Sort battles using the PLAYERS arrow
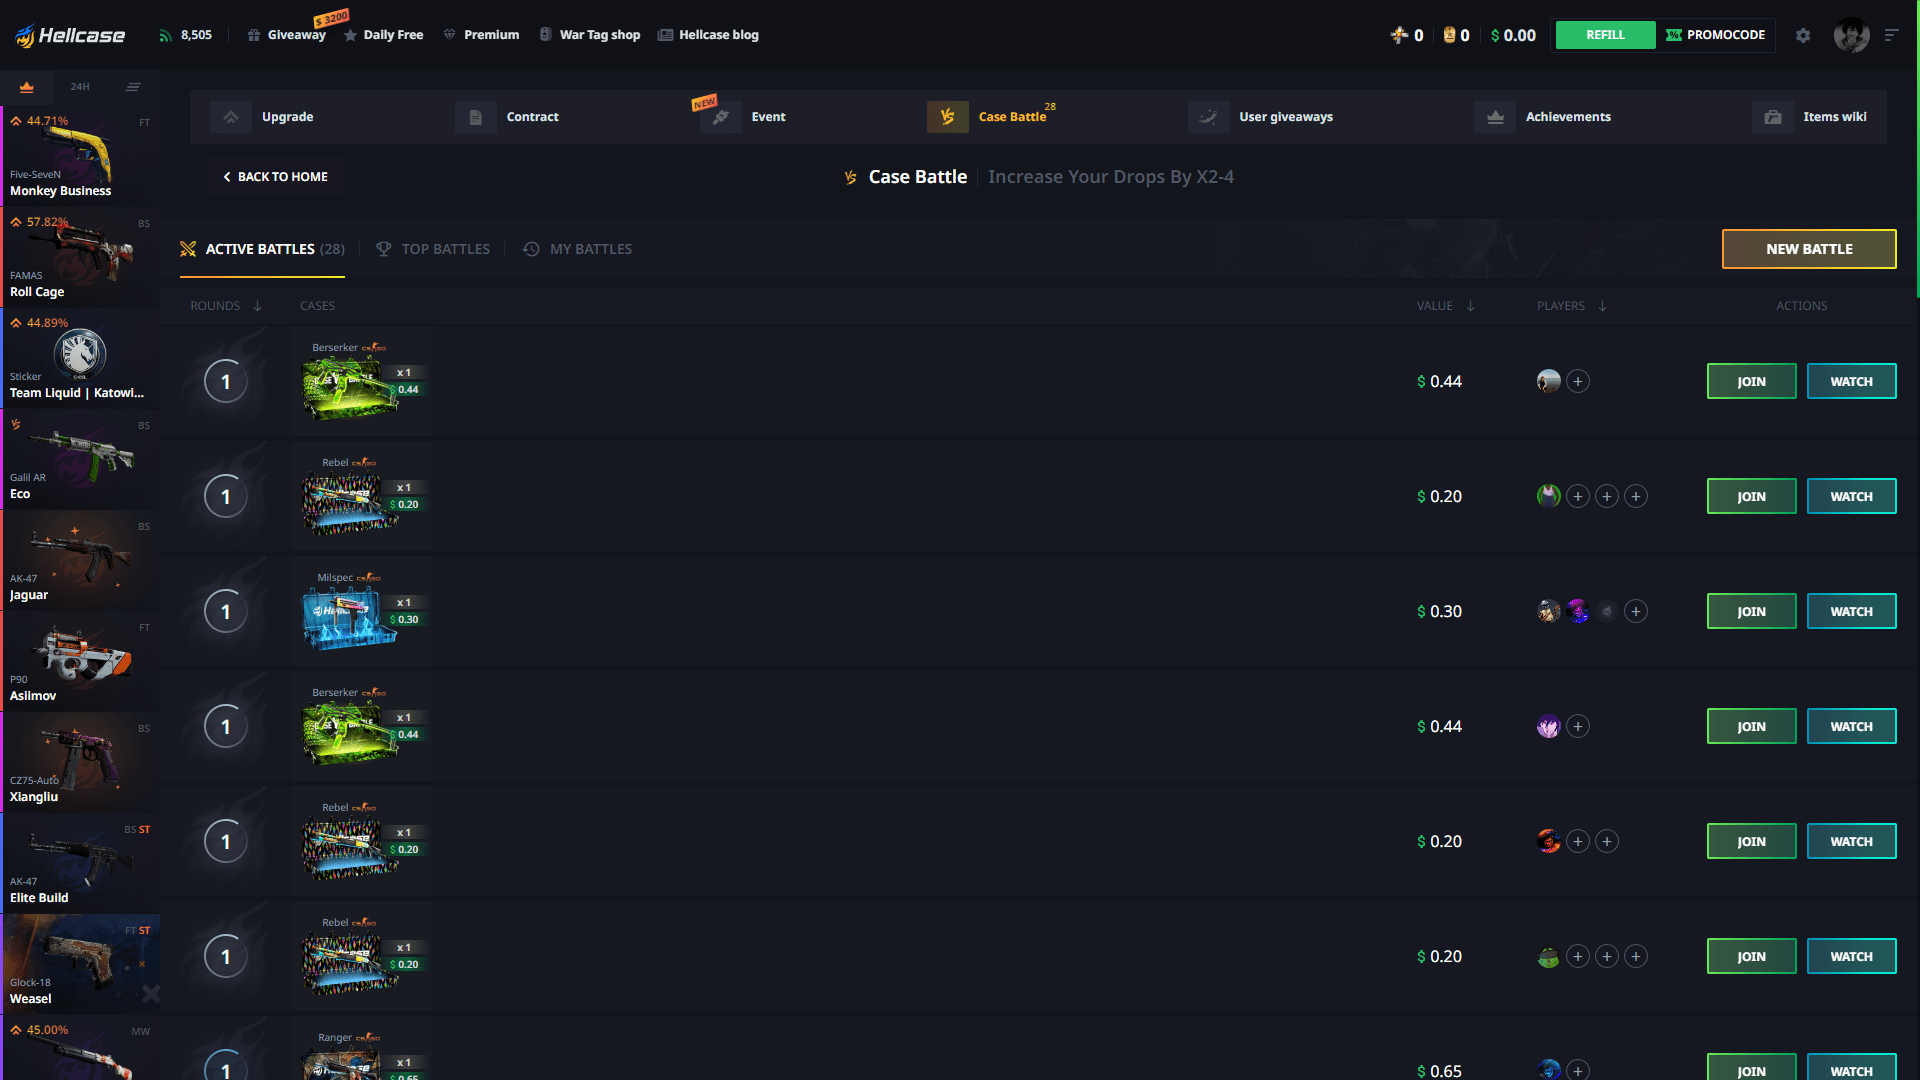The image size is (1920, 1080). tap(1603, 306)
